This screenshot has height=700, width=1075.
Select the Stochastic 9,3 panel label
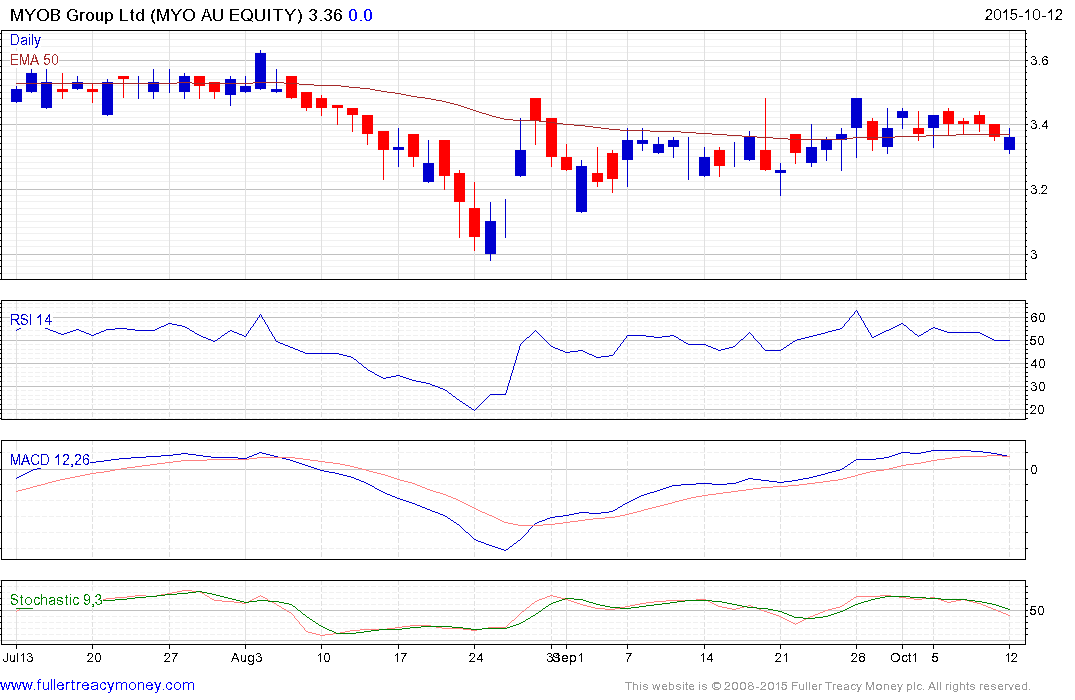point(56,600)
